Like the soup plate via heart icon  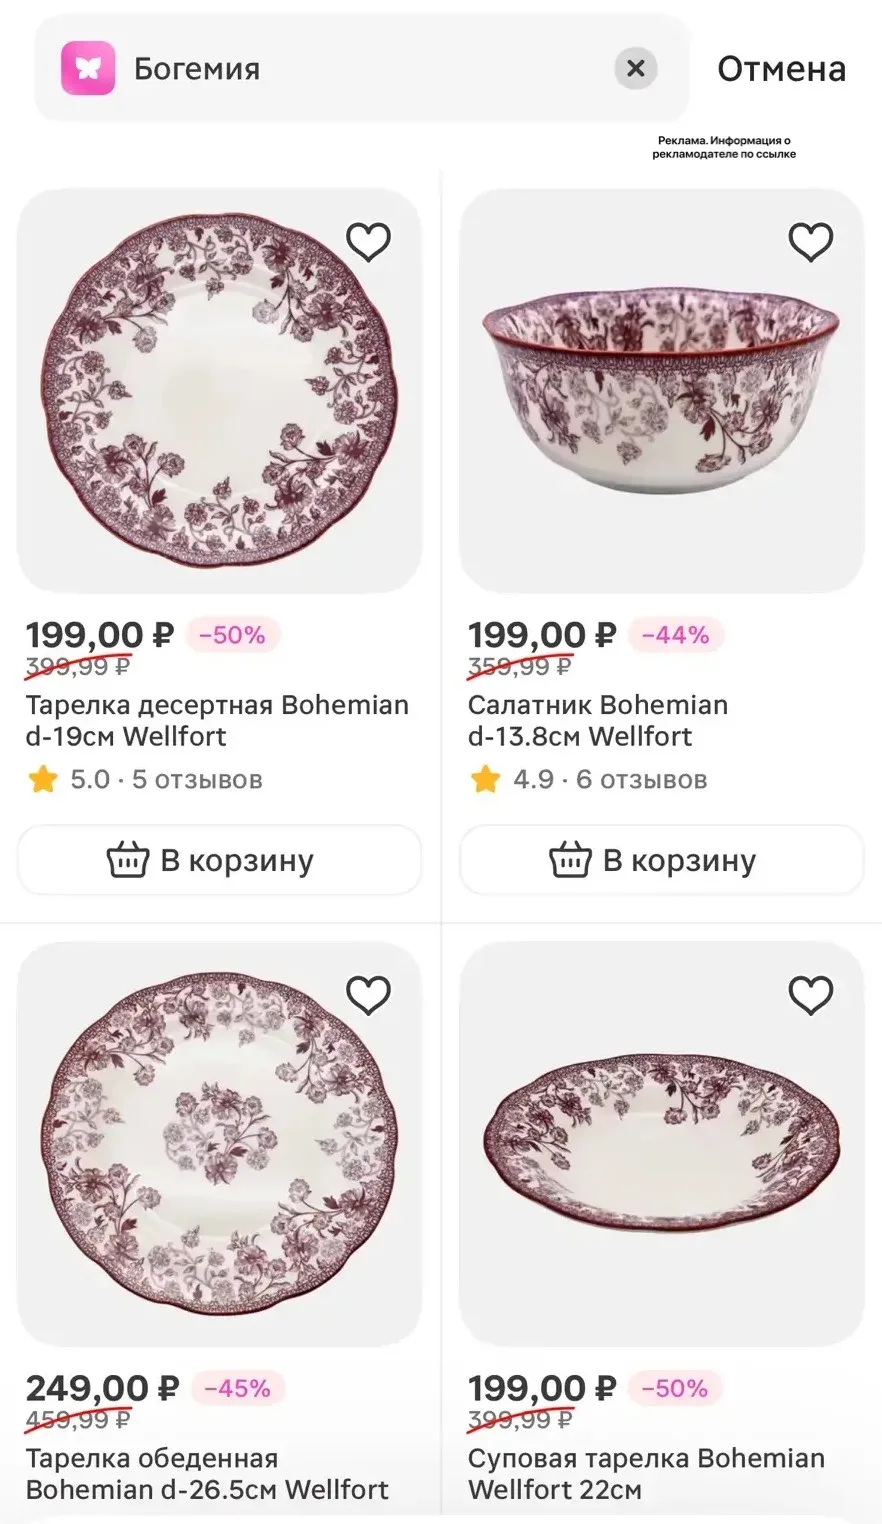click(810, 995)
